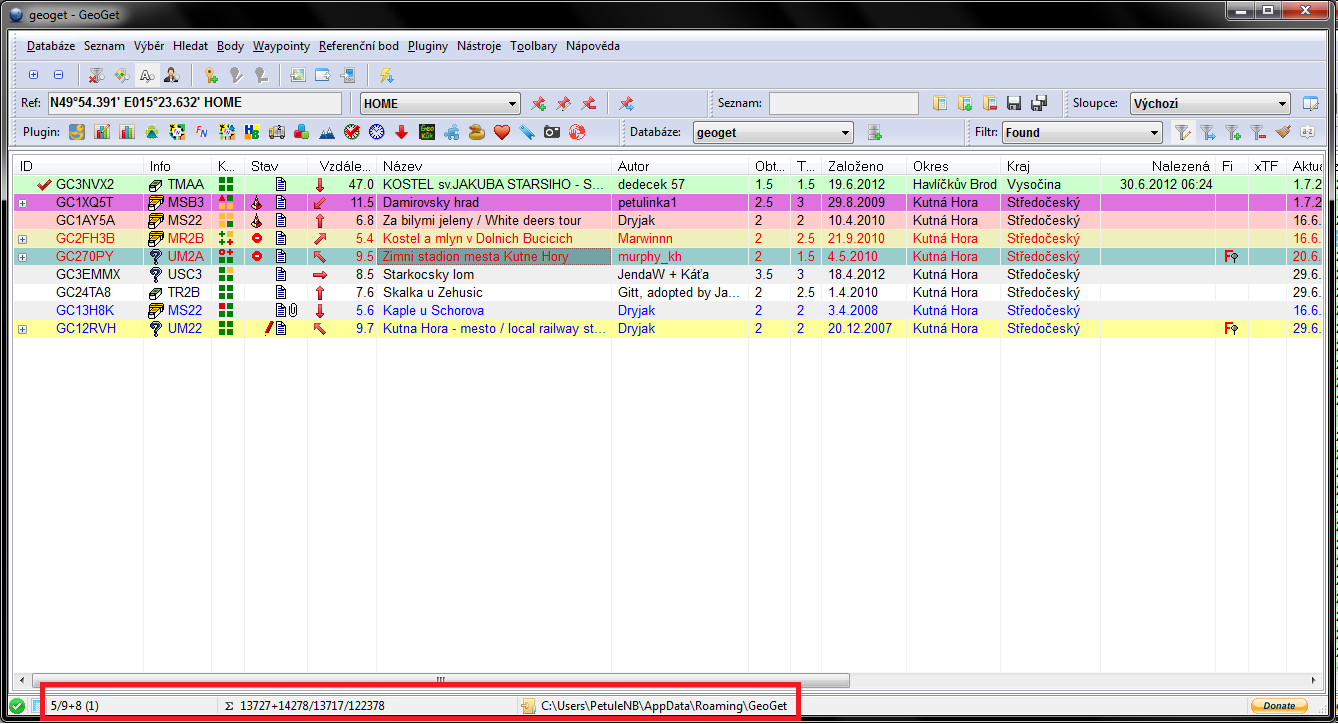
Task: Sort by the Název column header
Action: pyautogui.click(x=495, y=166)
